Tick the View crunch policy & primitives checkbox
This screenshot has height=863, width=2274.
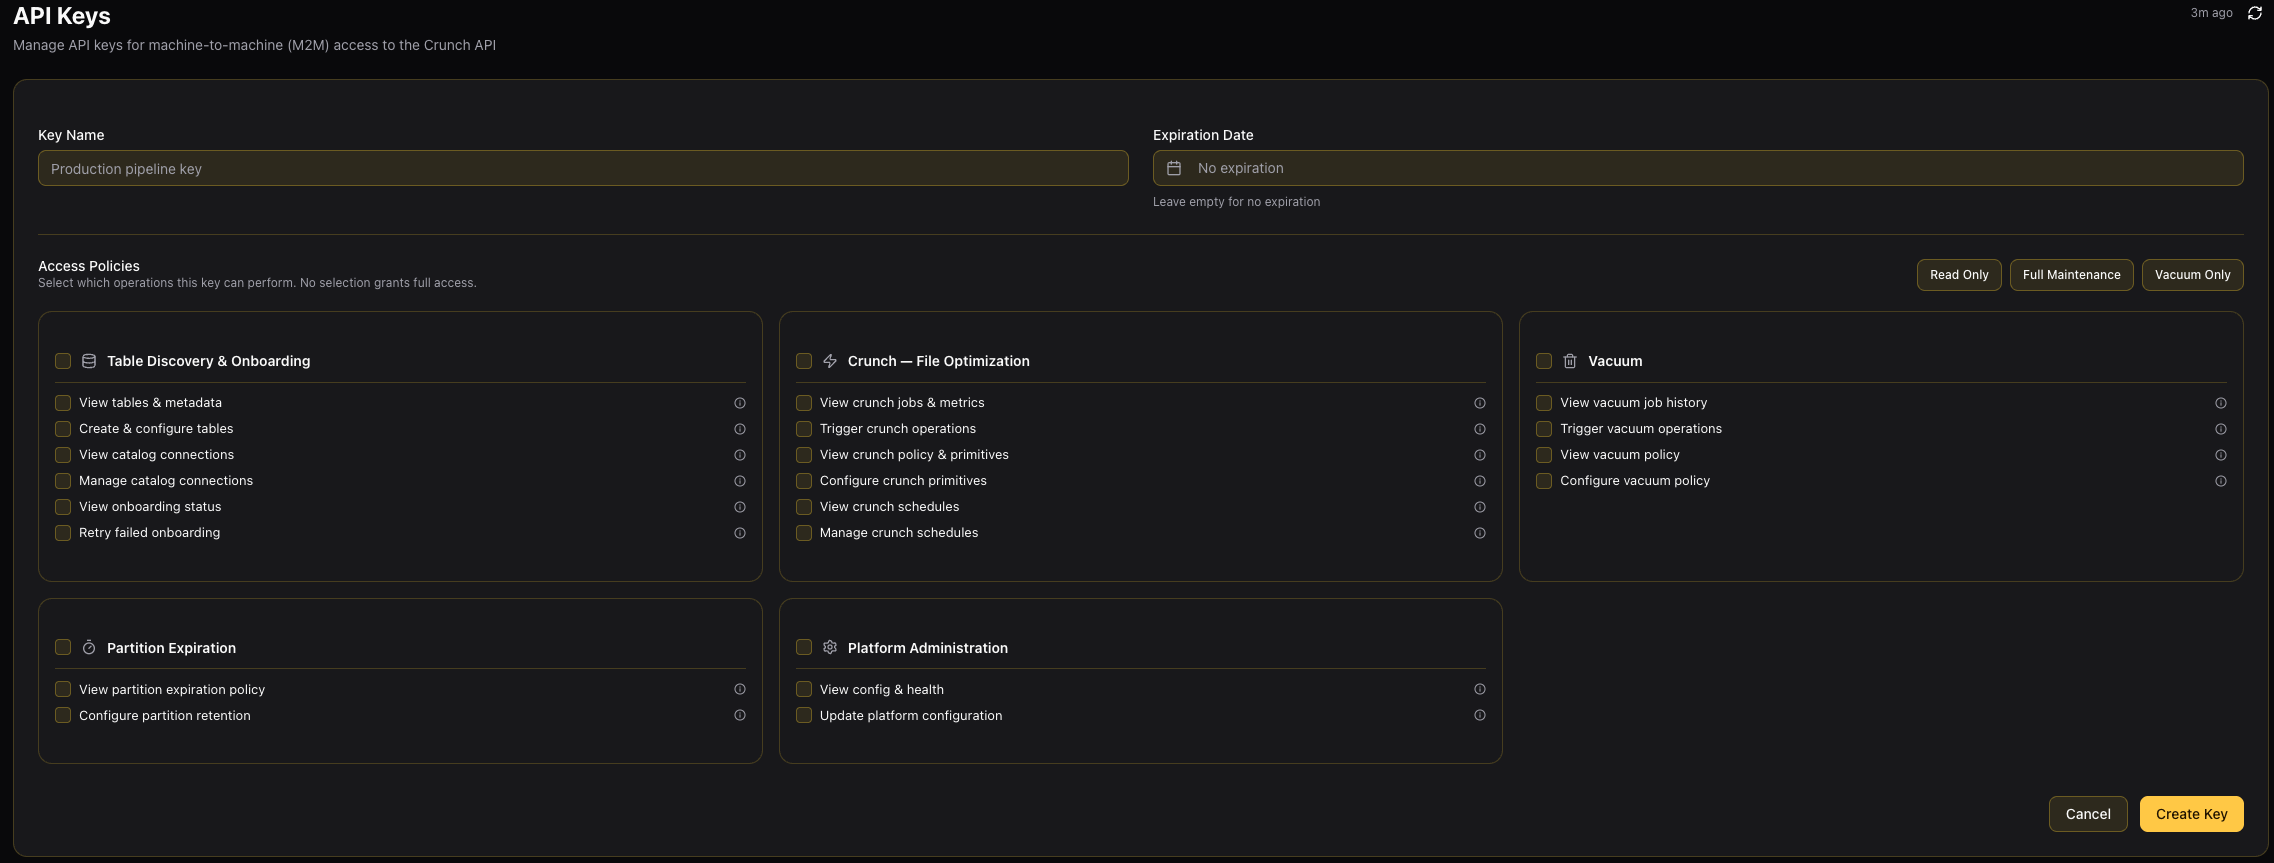804,455
